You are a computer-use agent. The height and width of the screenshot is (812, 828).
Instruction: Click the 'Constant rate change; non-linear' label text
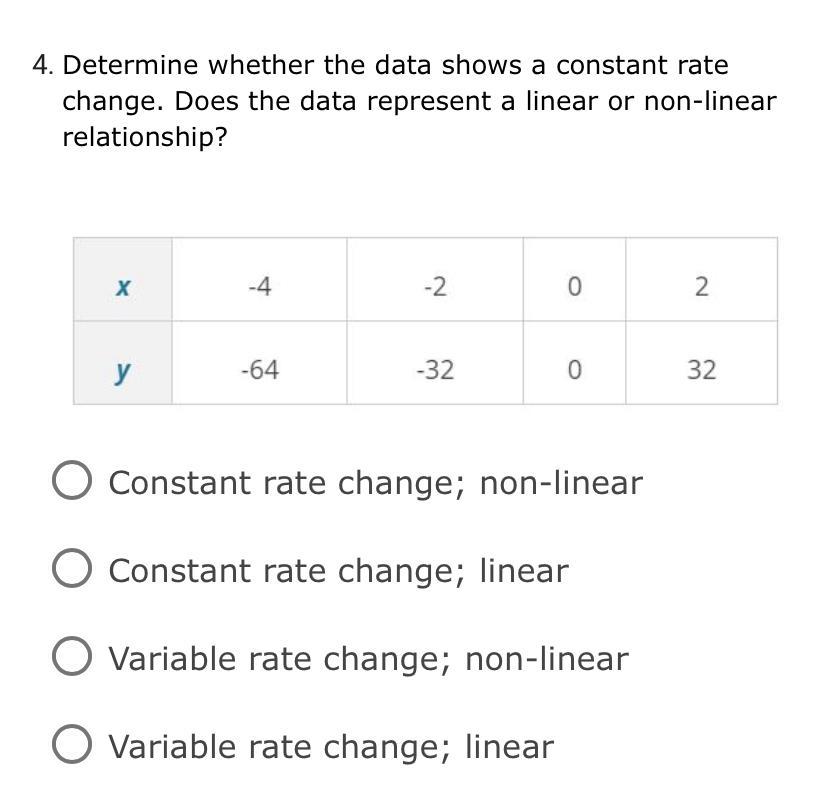(x=375, y=483)
